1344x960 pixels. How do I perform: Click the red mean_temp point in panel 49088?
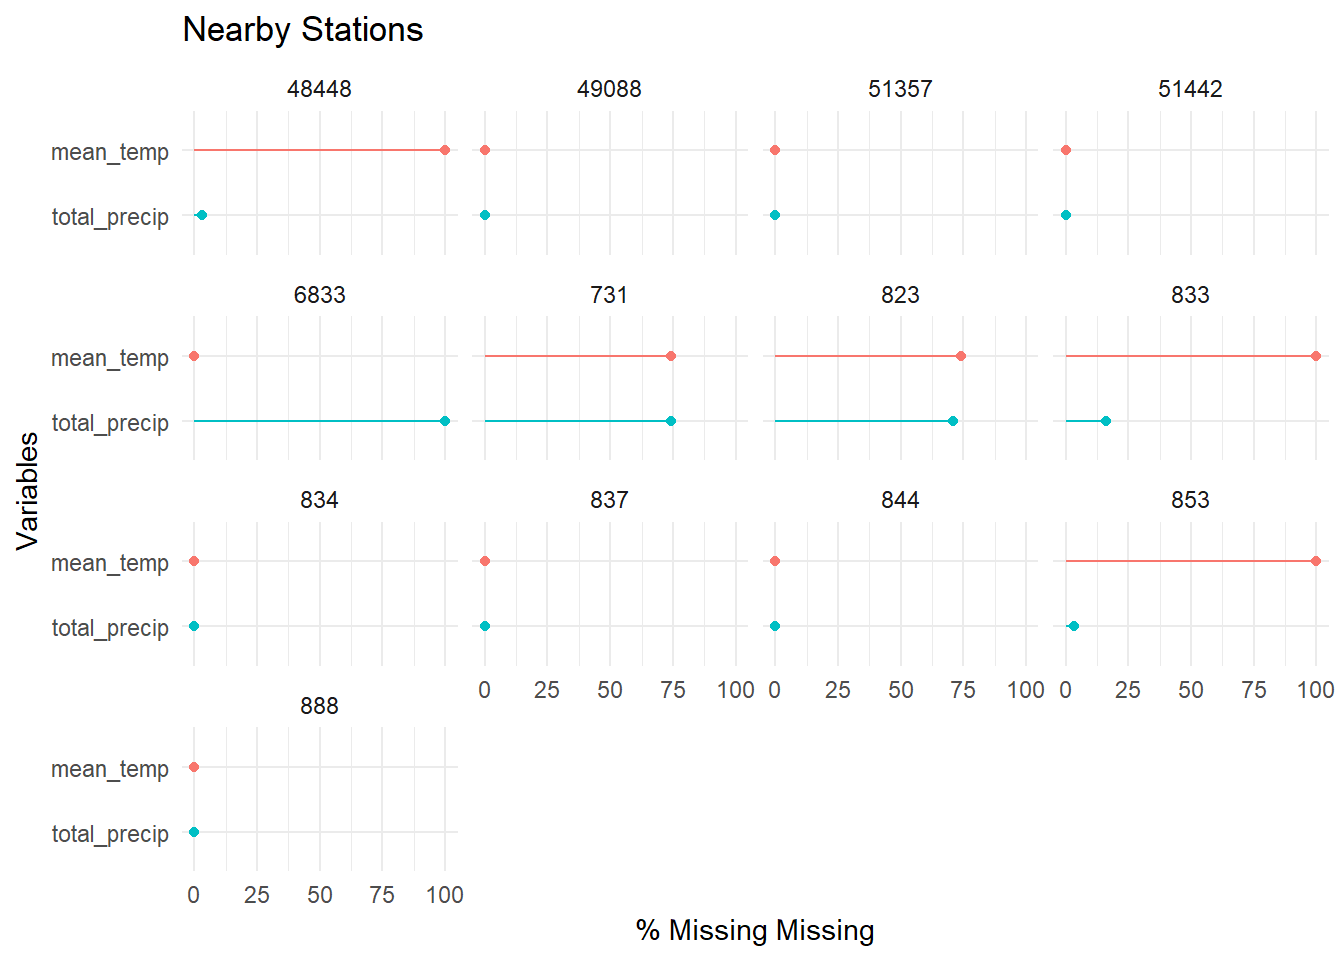[485, 150]
